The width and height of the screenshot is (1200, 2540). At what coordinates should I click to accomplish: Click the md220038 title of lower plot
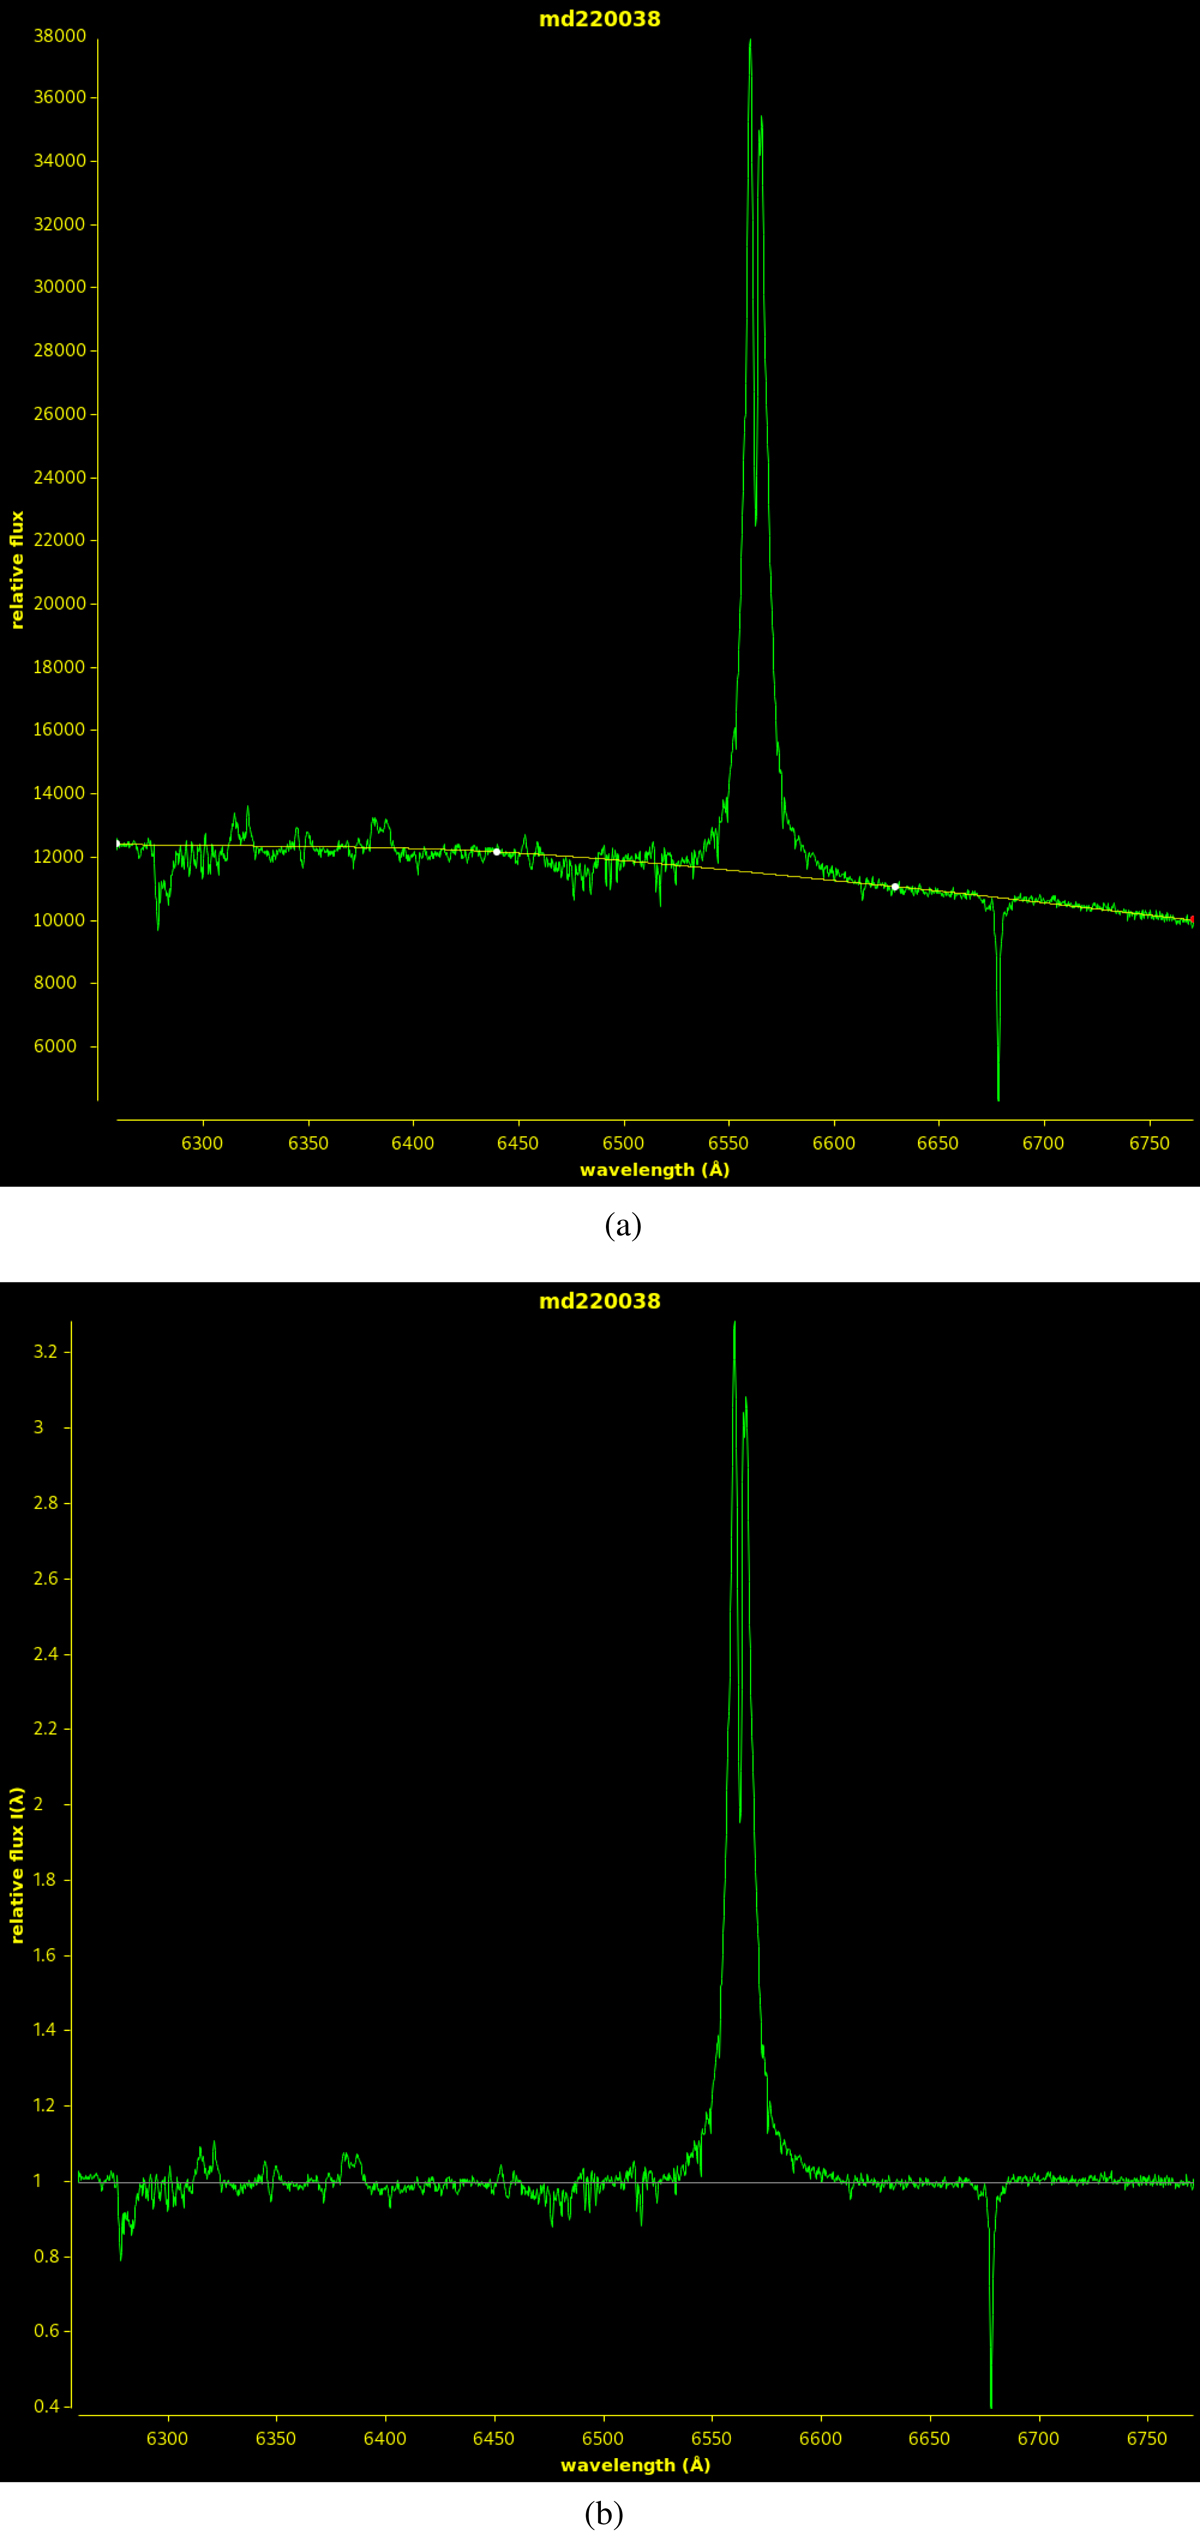599,1301
